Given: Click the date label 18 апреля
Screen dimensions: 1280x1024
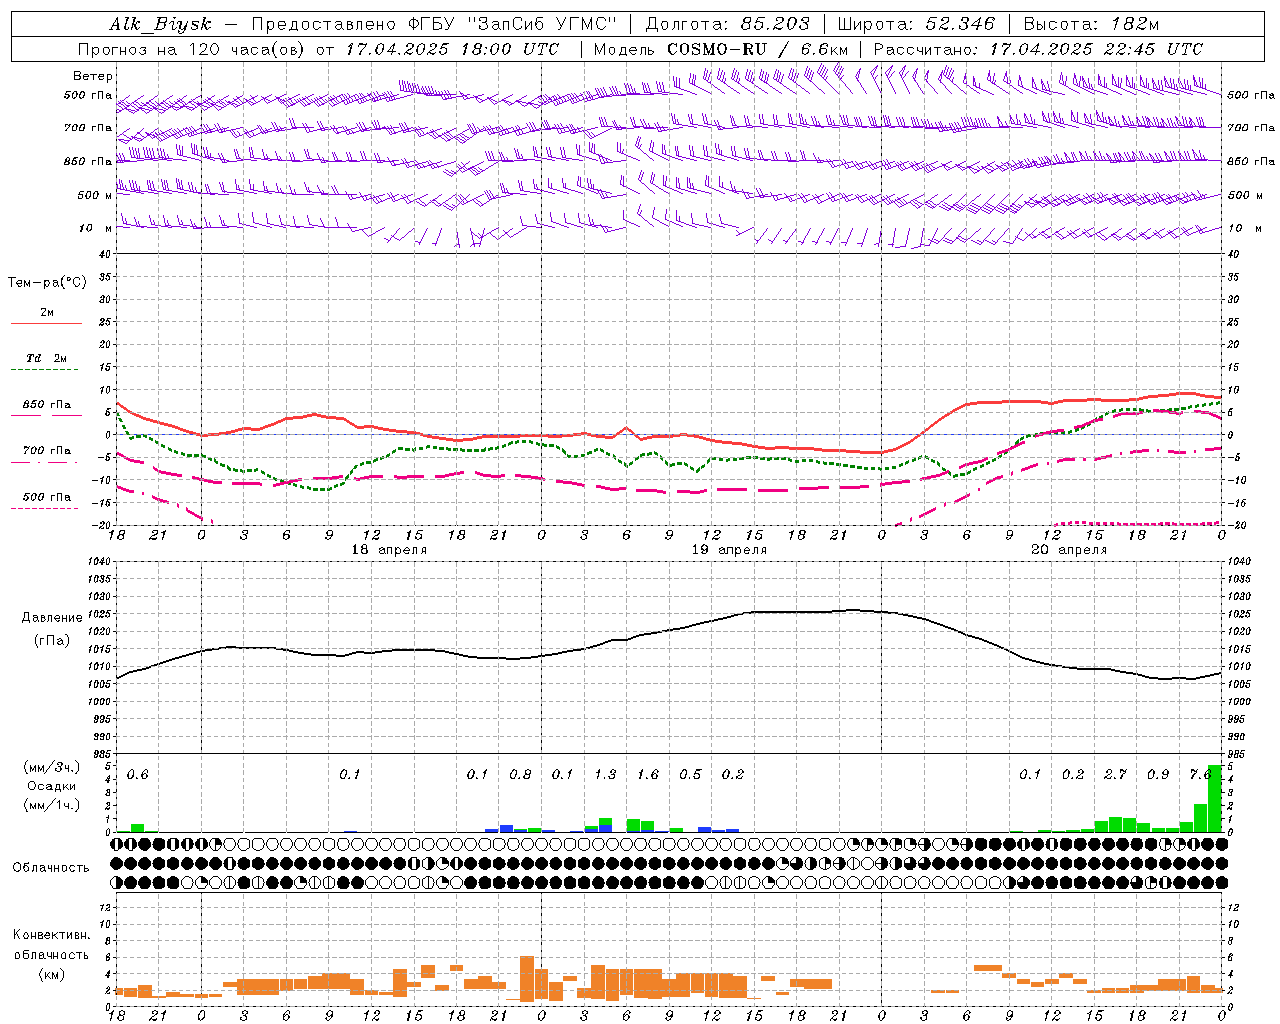Looking at the screenshot, I should [389, 550].
